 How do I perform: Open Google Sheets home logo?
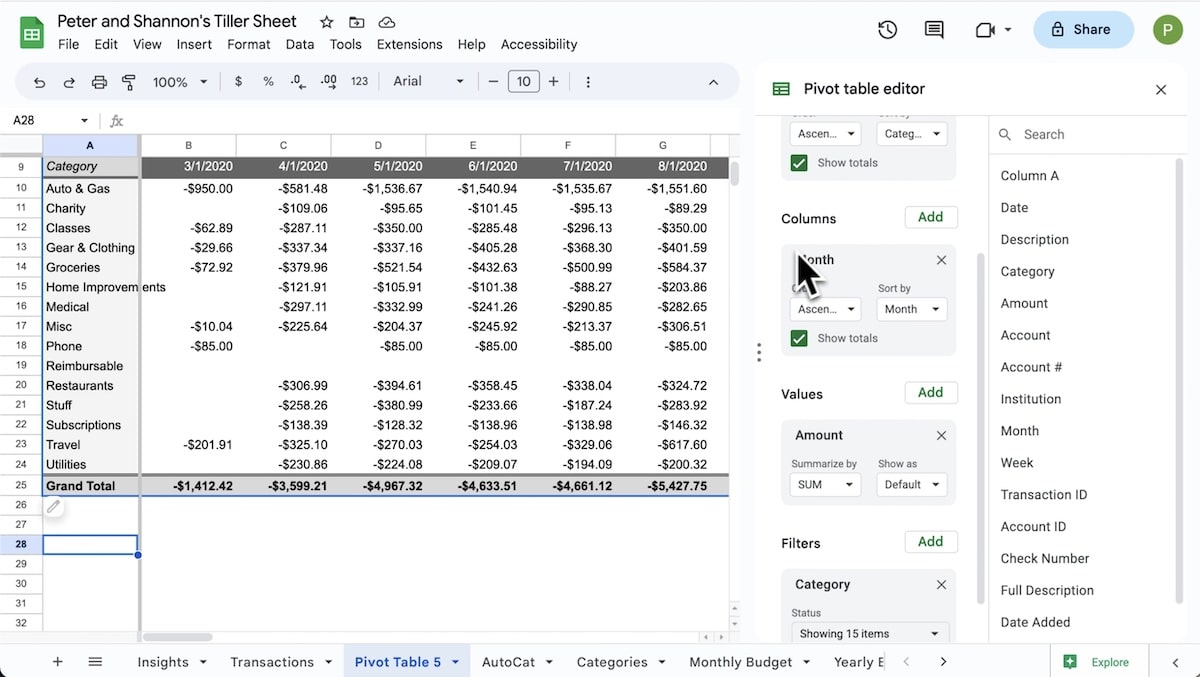coord(32,32)
